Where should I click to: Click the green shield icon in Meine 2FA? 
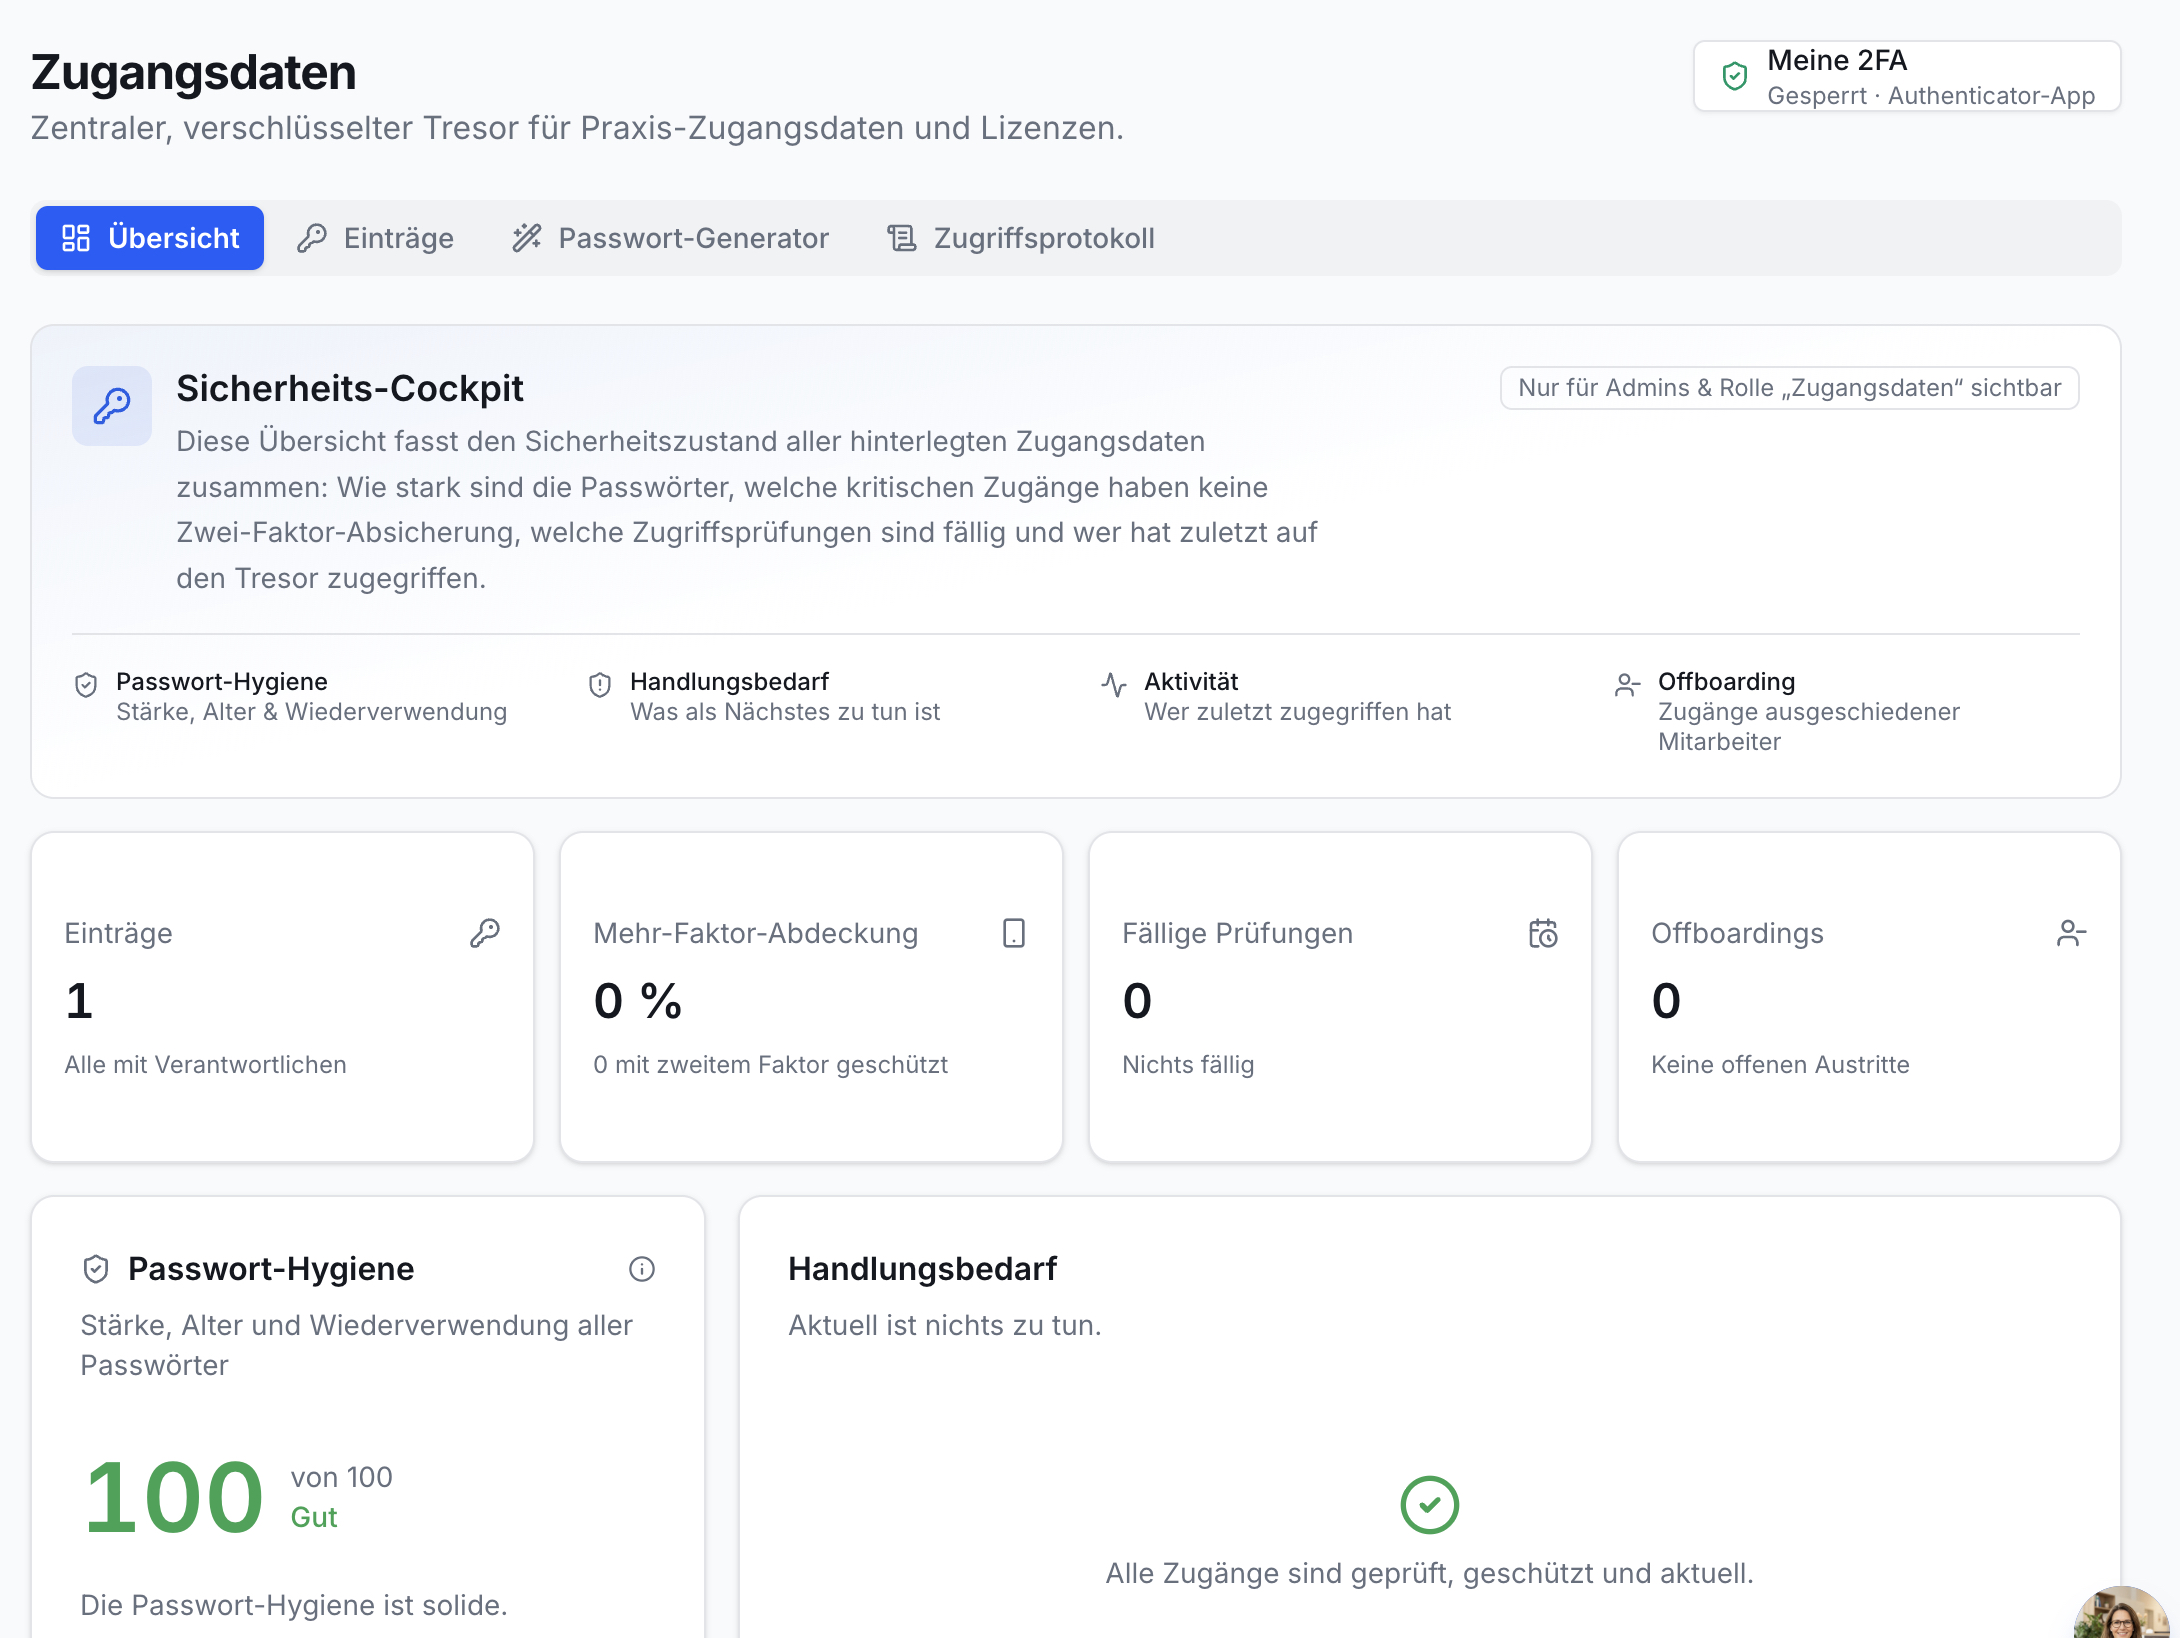[1735, 76]
